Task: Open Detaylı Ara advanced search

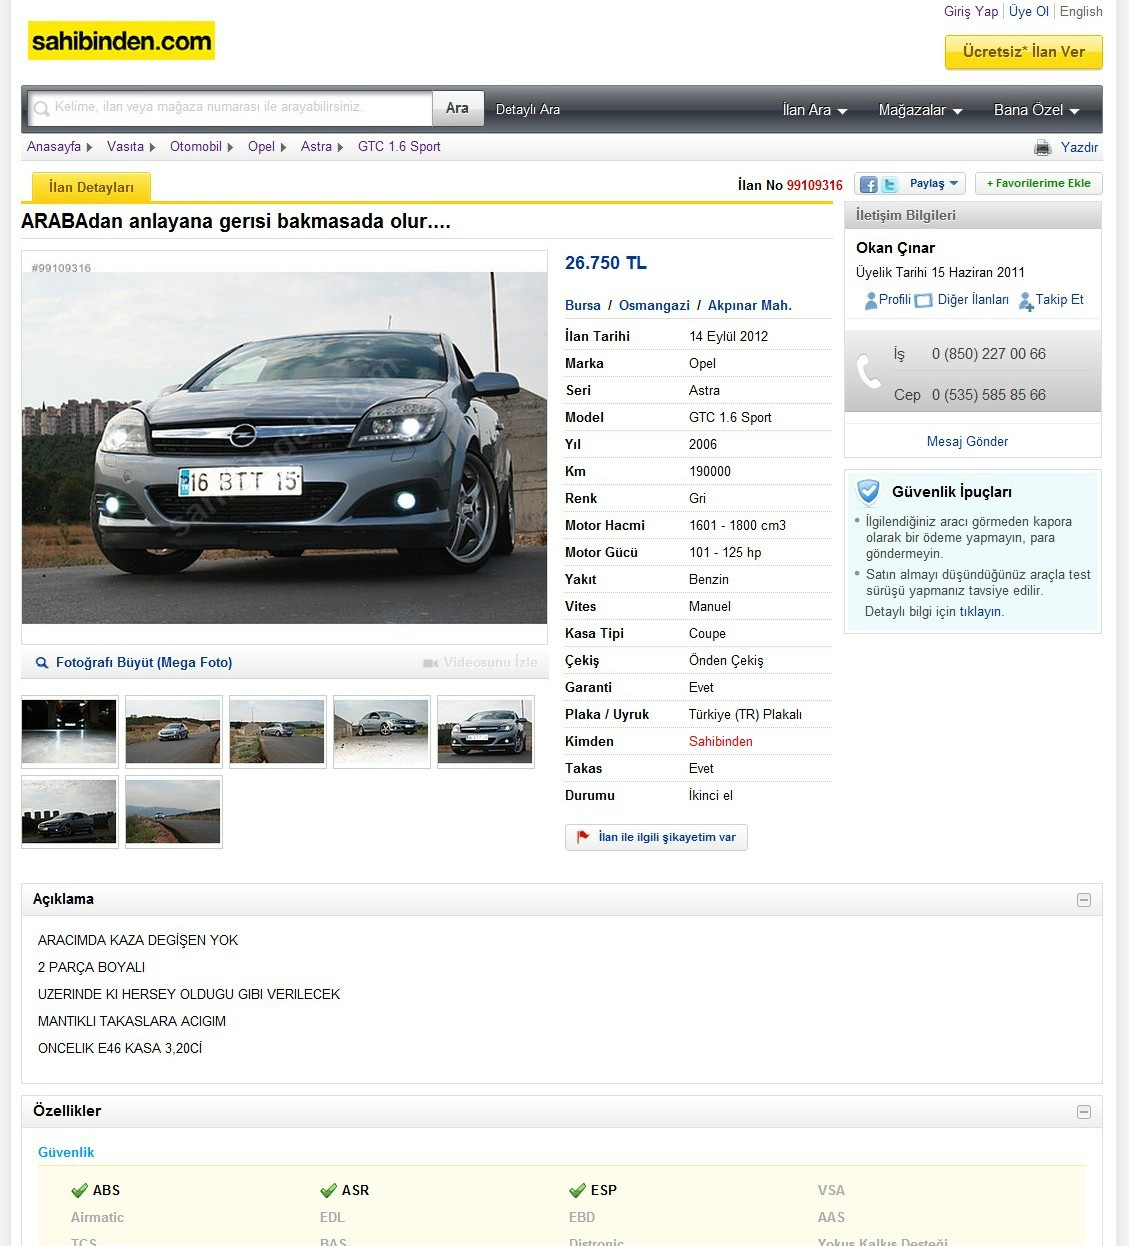Action: [x=528, y=109]
